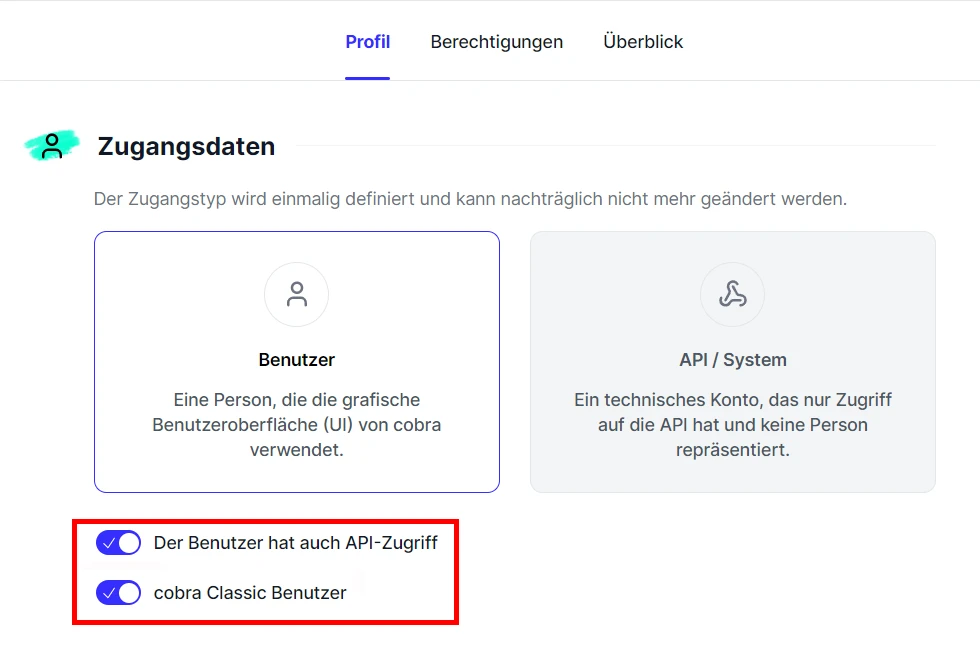The width and height of the screenshot is (980, 647).
Task: Open the Überblick tab
Action: tap(642, 42)
